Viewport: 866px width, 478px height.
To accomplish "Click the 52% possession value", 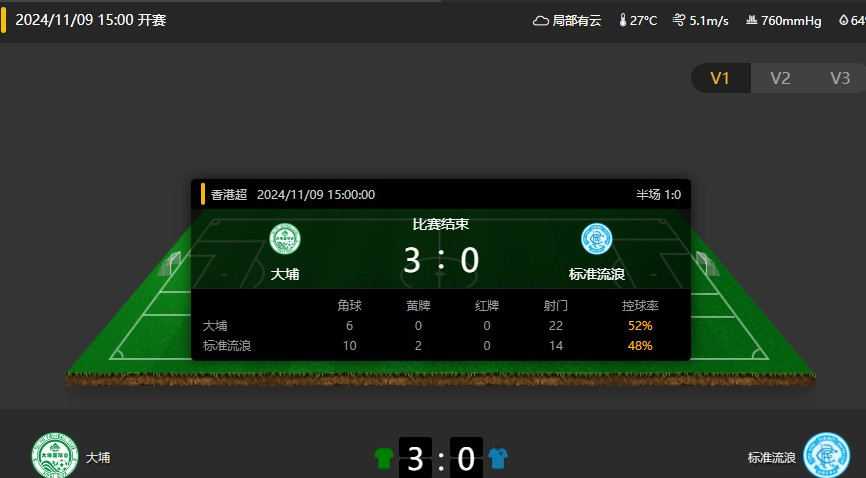I will point(640,326).
